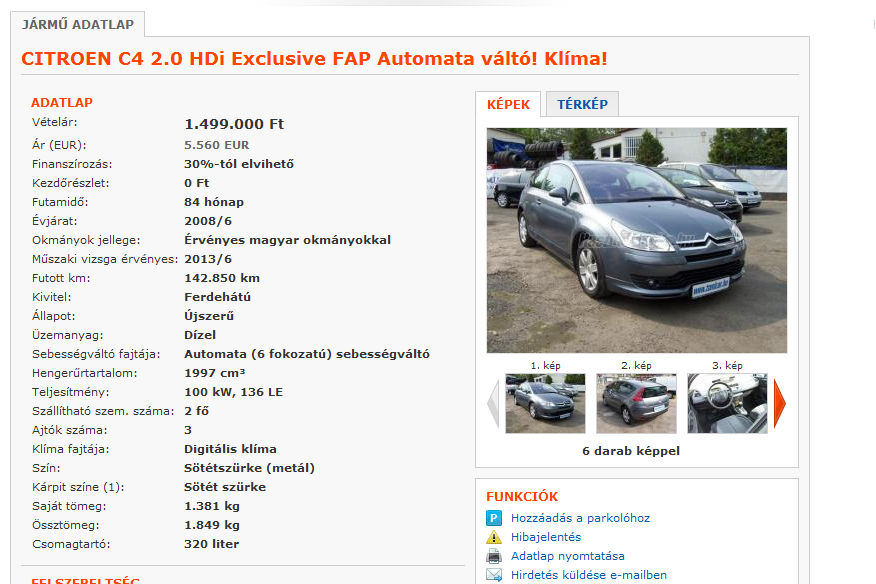Viewport: 876px width, 584px height.
Task: Click the grey left gallery arrow
Action: pyautogui.click(x=493, y=403)
